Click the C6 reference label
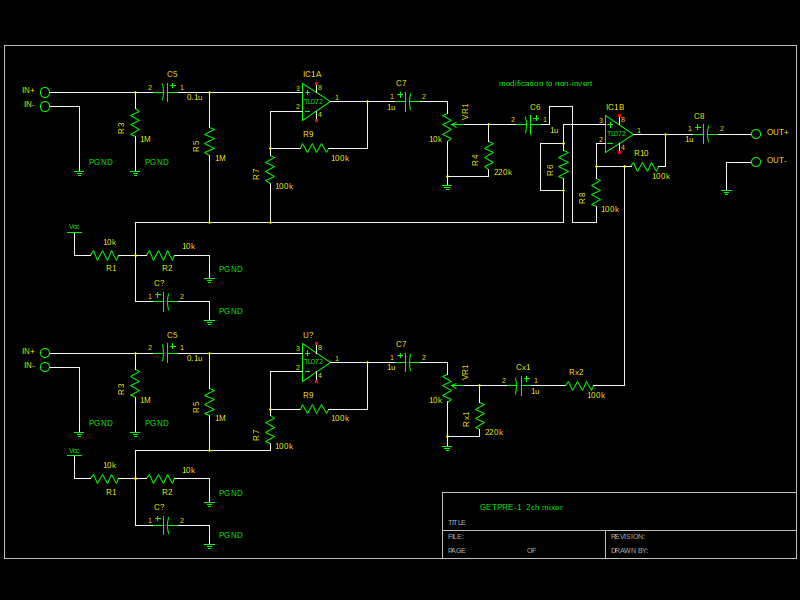The width and height of the screenshot is (800, 600). [535, 107]
